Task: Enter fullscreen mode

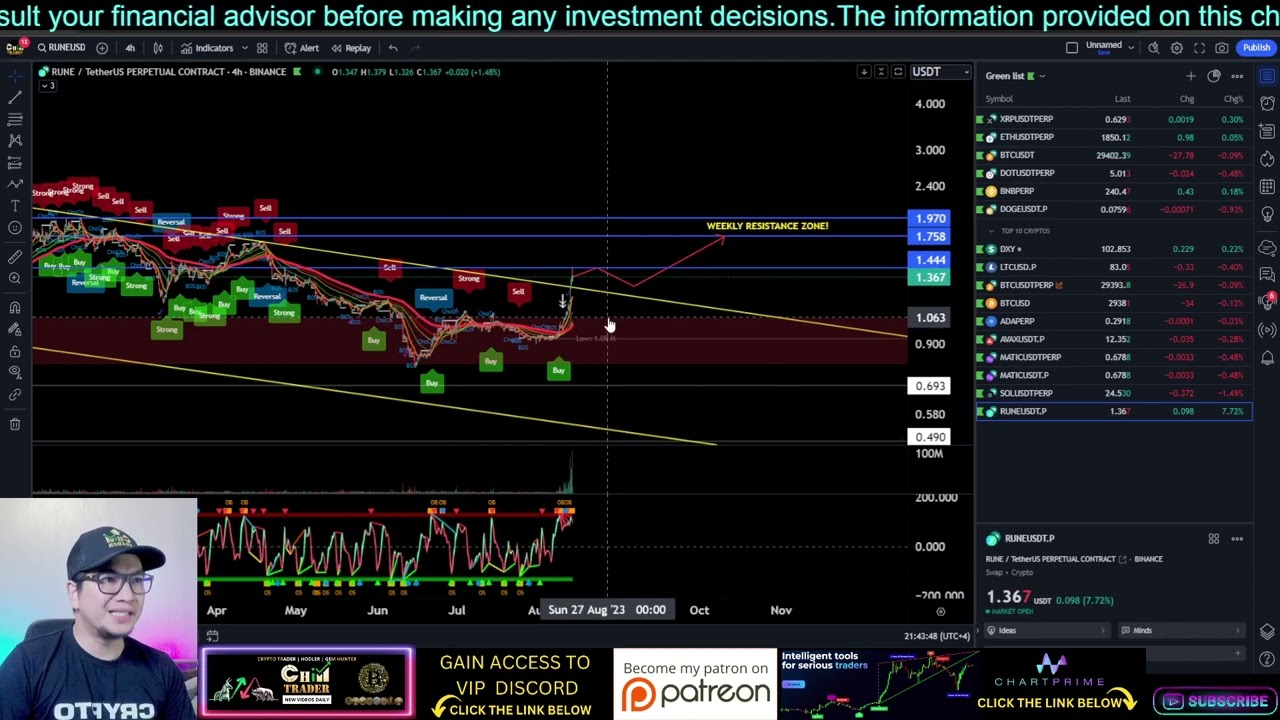Action: coord(1199,48)
